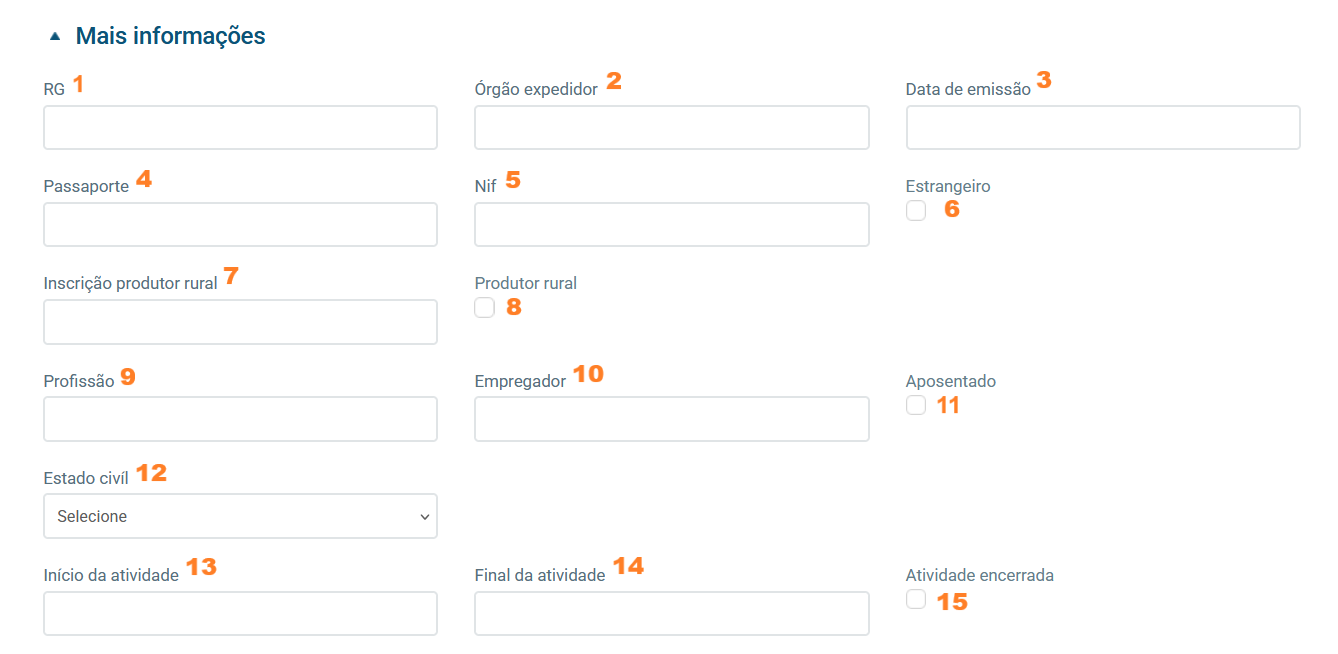Screen dimensions: 1338x654
Task: Click the Atividade encerrada label
Action: tap(980, 575)
